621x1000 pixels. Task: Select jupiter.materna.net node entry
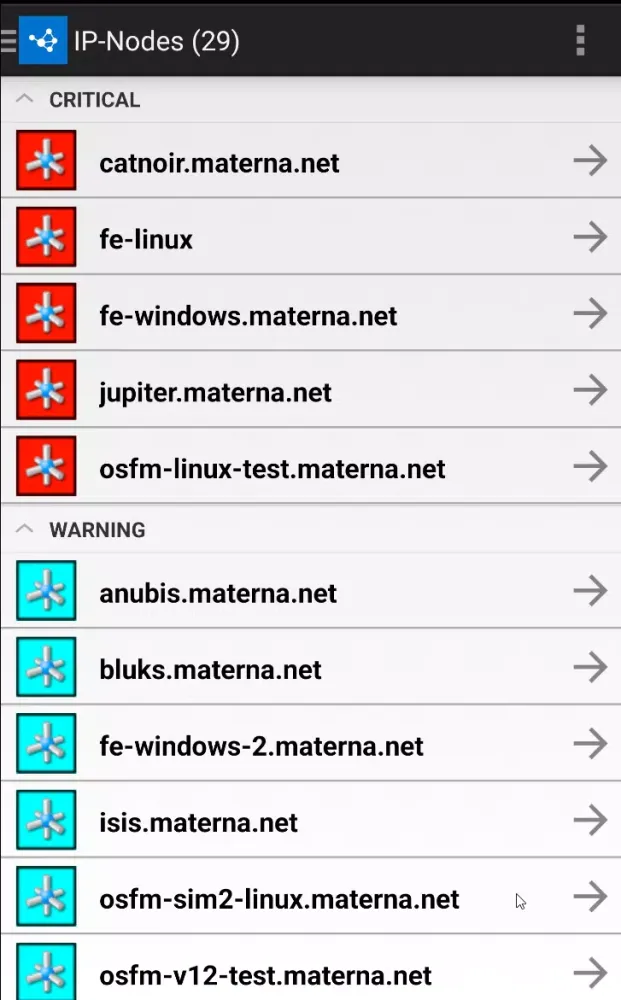click(x=215, y=392)
